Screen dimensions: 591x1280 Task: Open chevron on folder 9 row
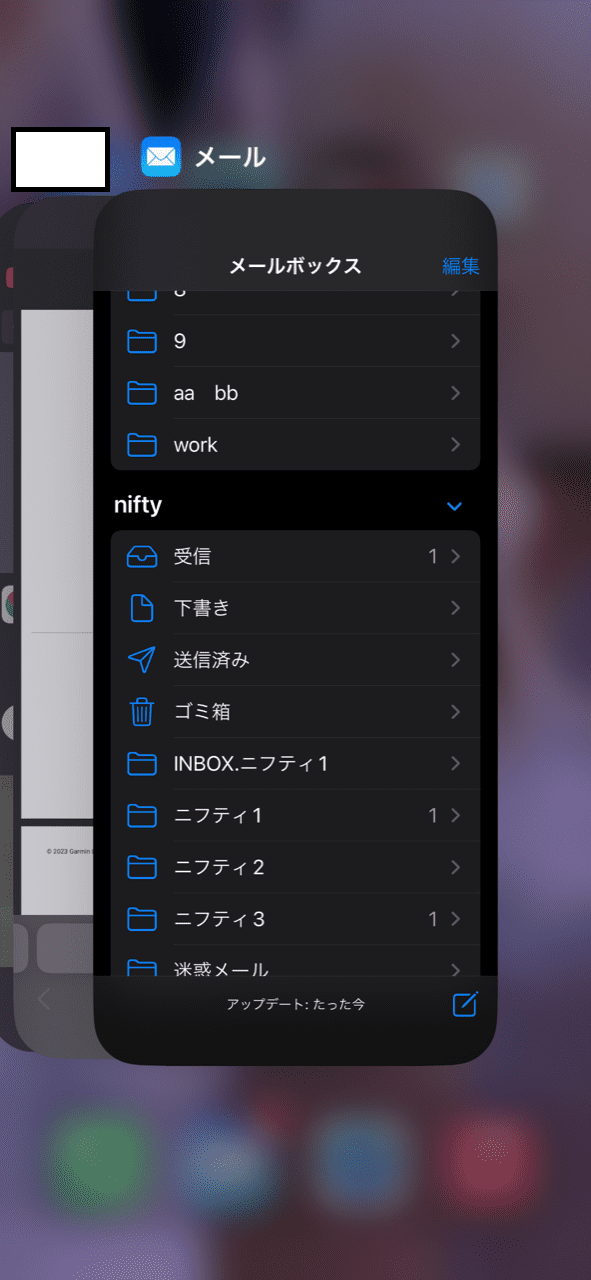click(x=456, y=341)
